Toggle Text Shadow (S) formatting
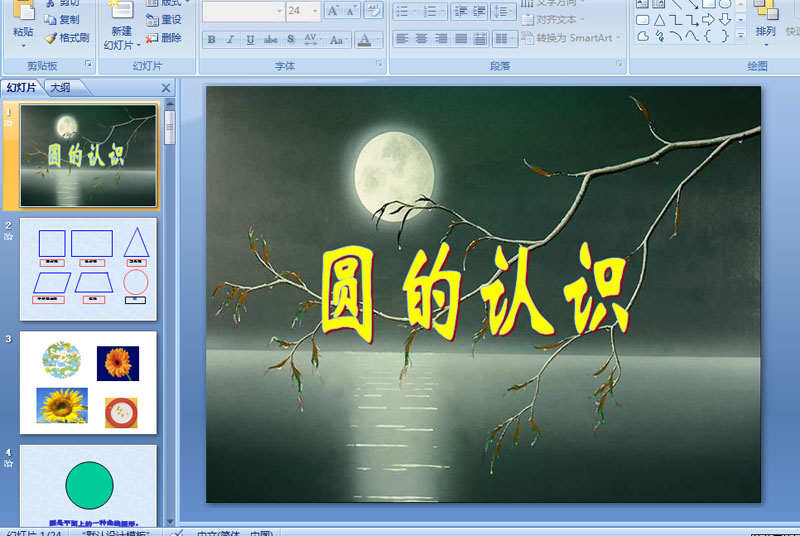 tap(290, 39)
